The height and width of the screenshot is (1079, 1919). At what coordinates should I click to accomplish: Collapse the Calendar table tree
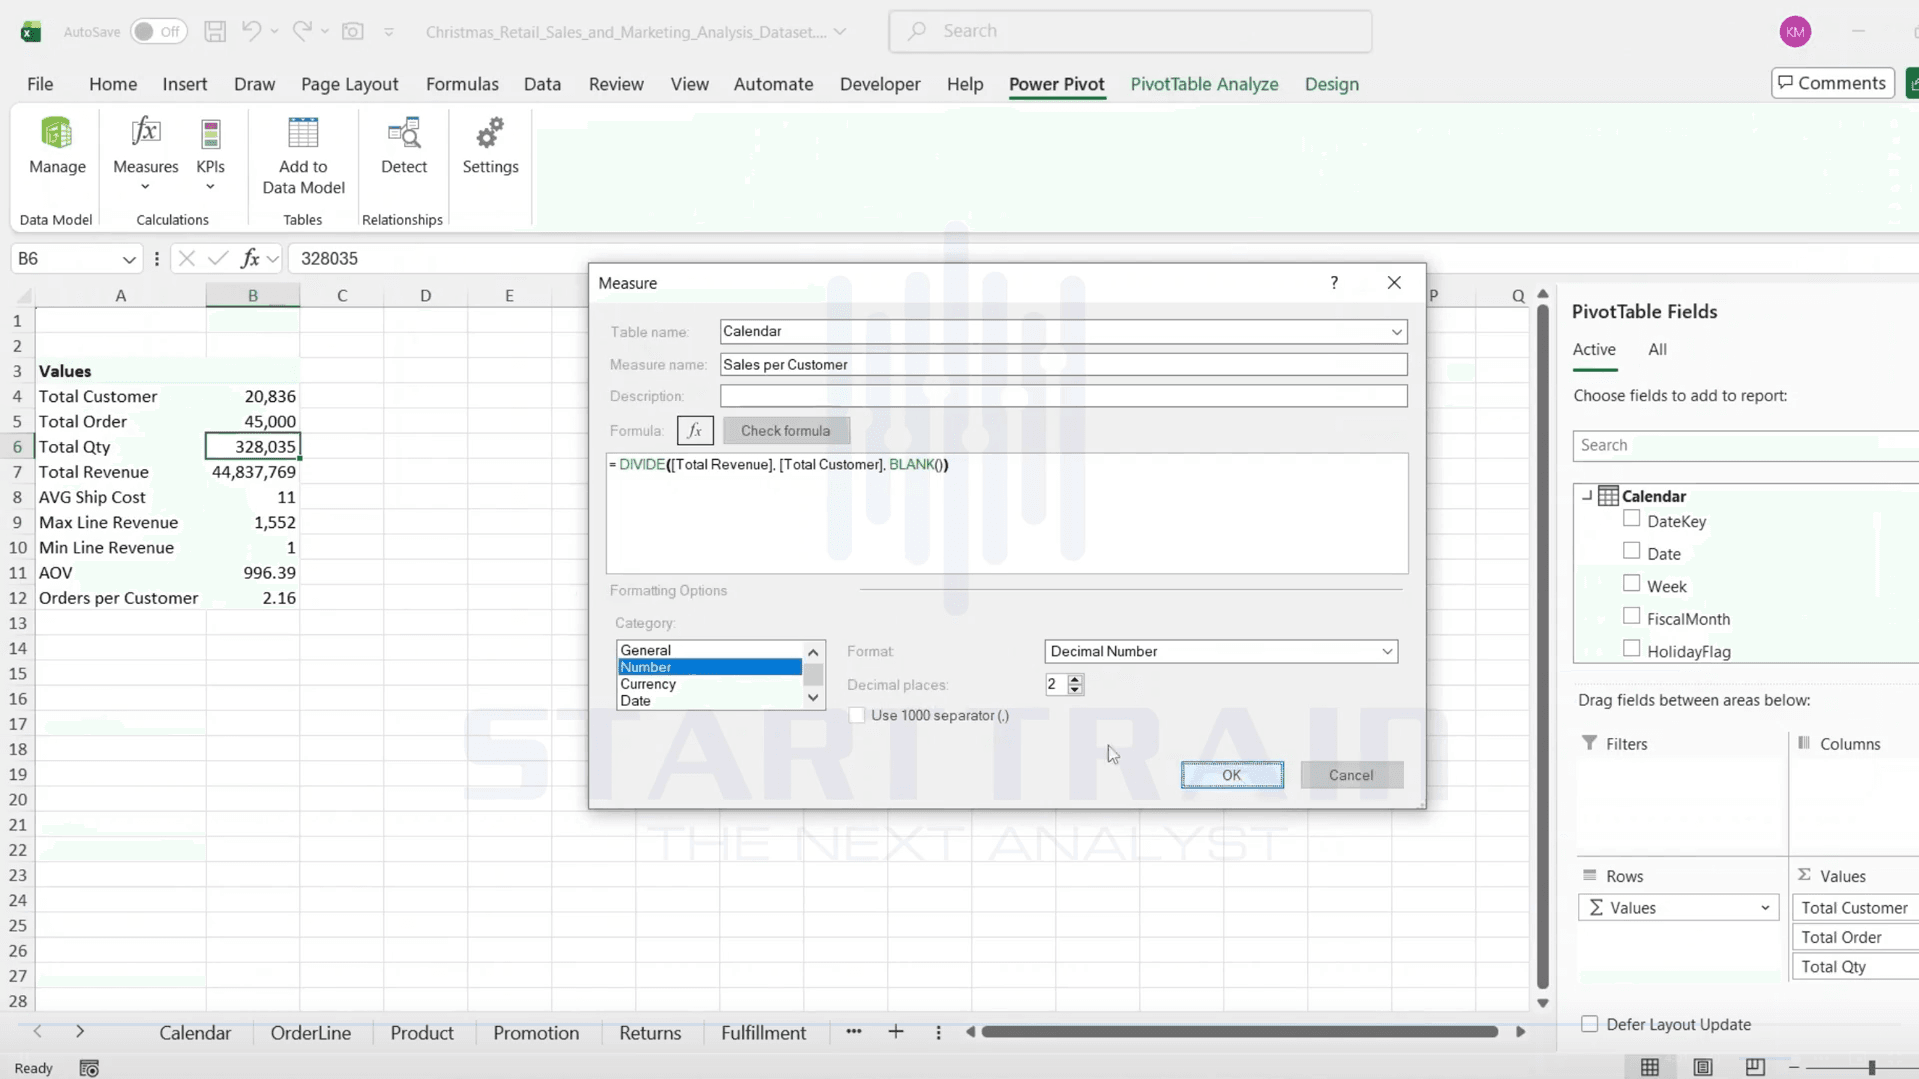1587,495
